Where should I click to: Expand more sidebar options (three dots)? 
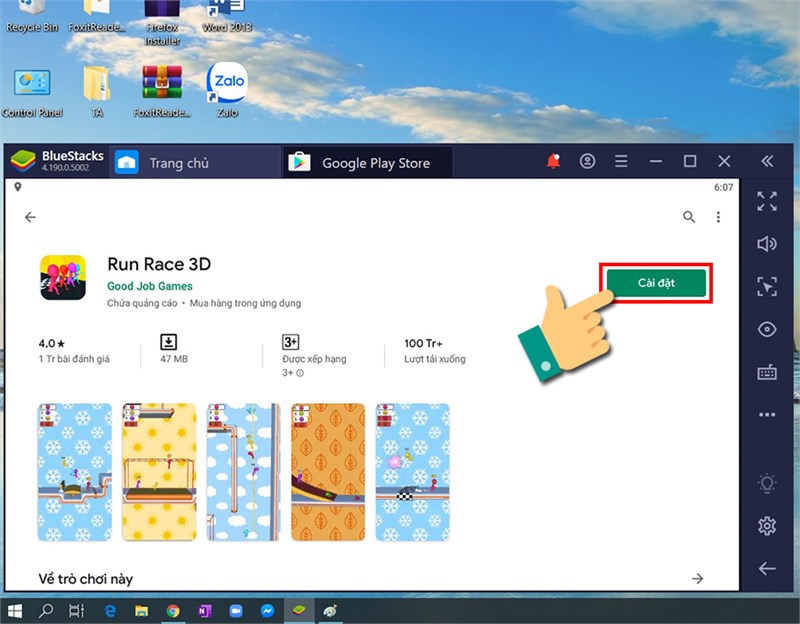tap(767, 414)
